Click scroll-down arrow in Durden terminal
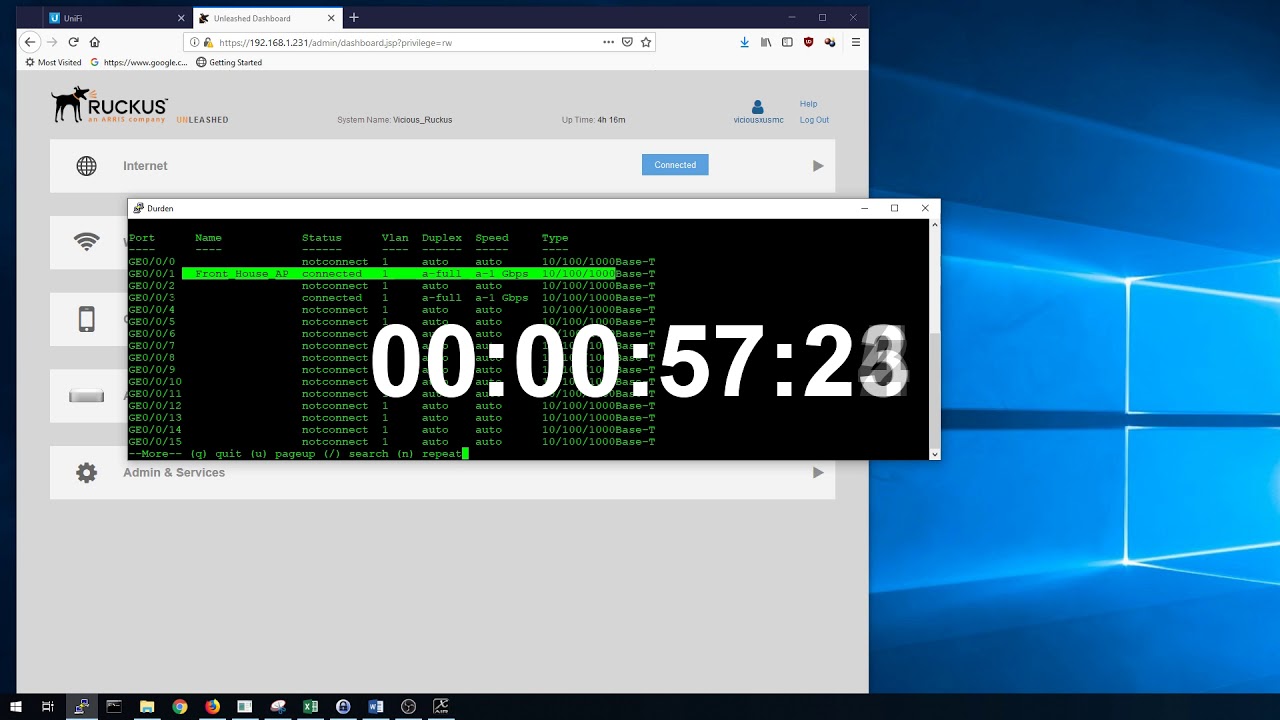This screenshot has height=720, width=1280. [935, 454]
